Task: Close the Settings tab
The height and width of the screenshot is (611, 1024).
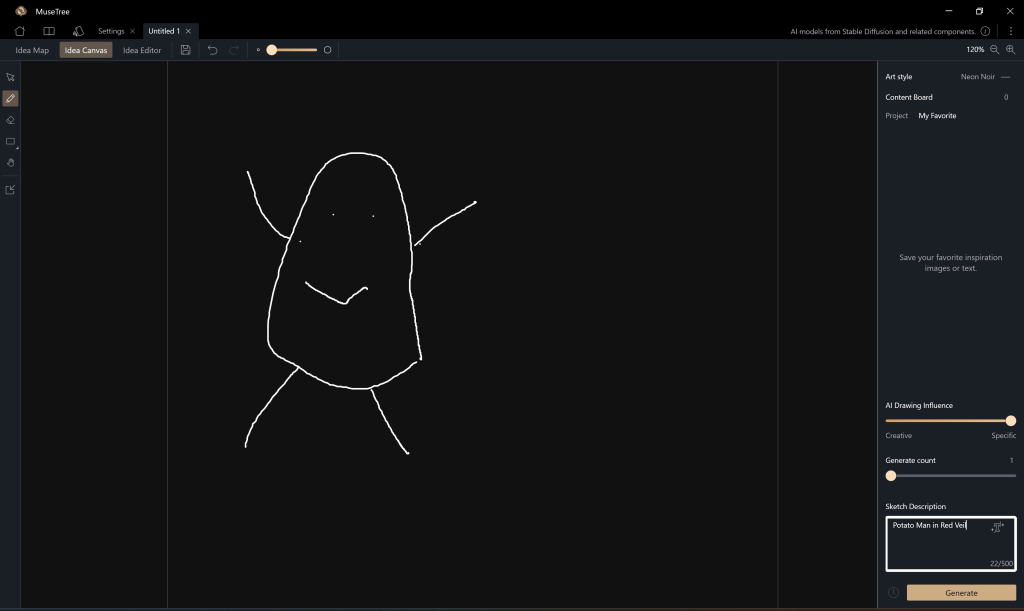Action: coord(133,31)
